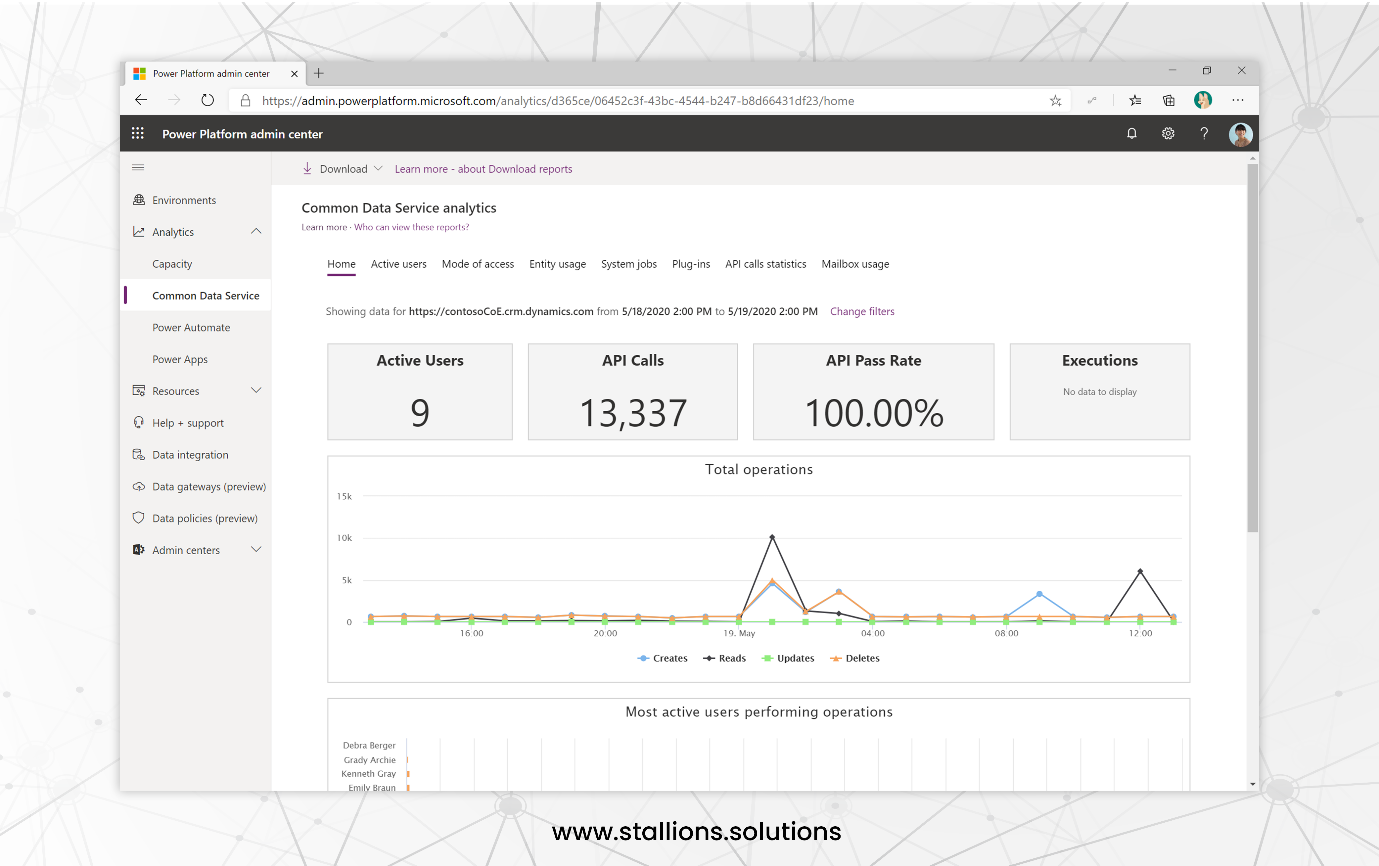Open browser collections icon

1168,100
